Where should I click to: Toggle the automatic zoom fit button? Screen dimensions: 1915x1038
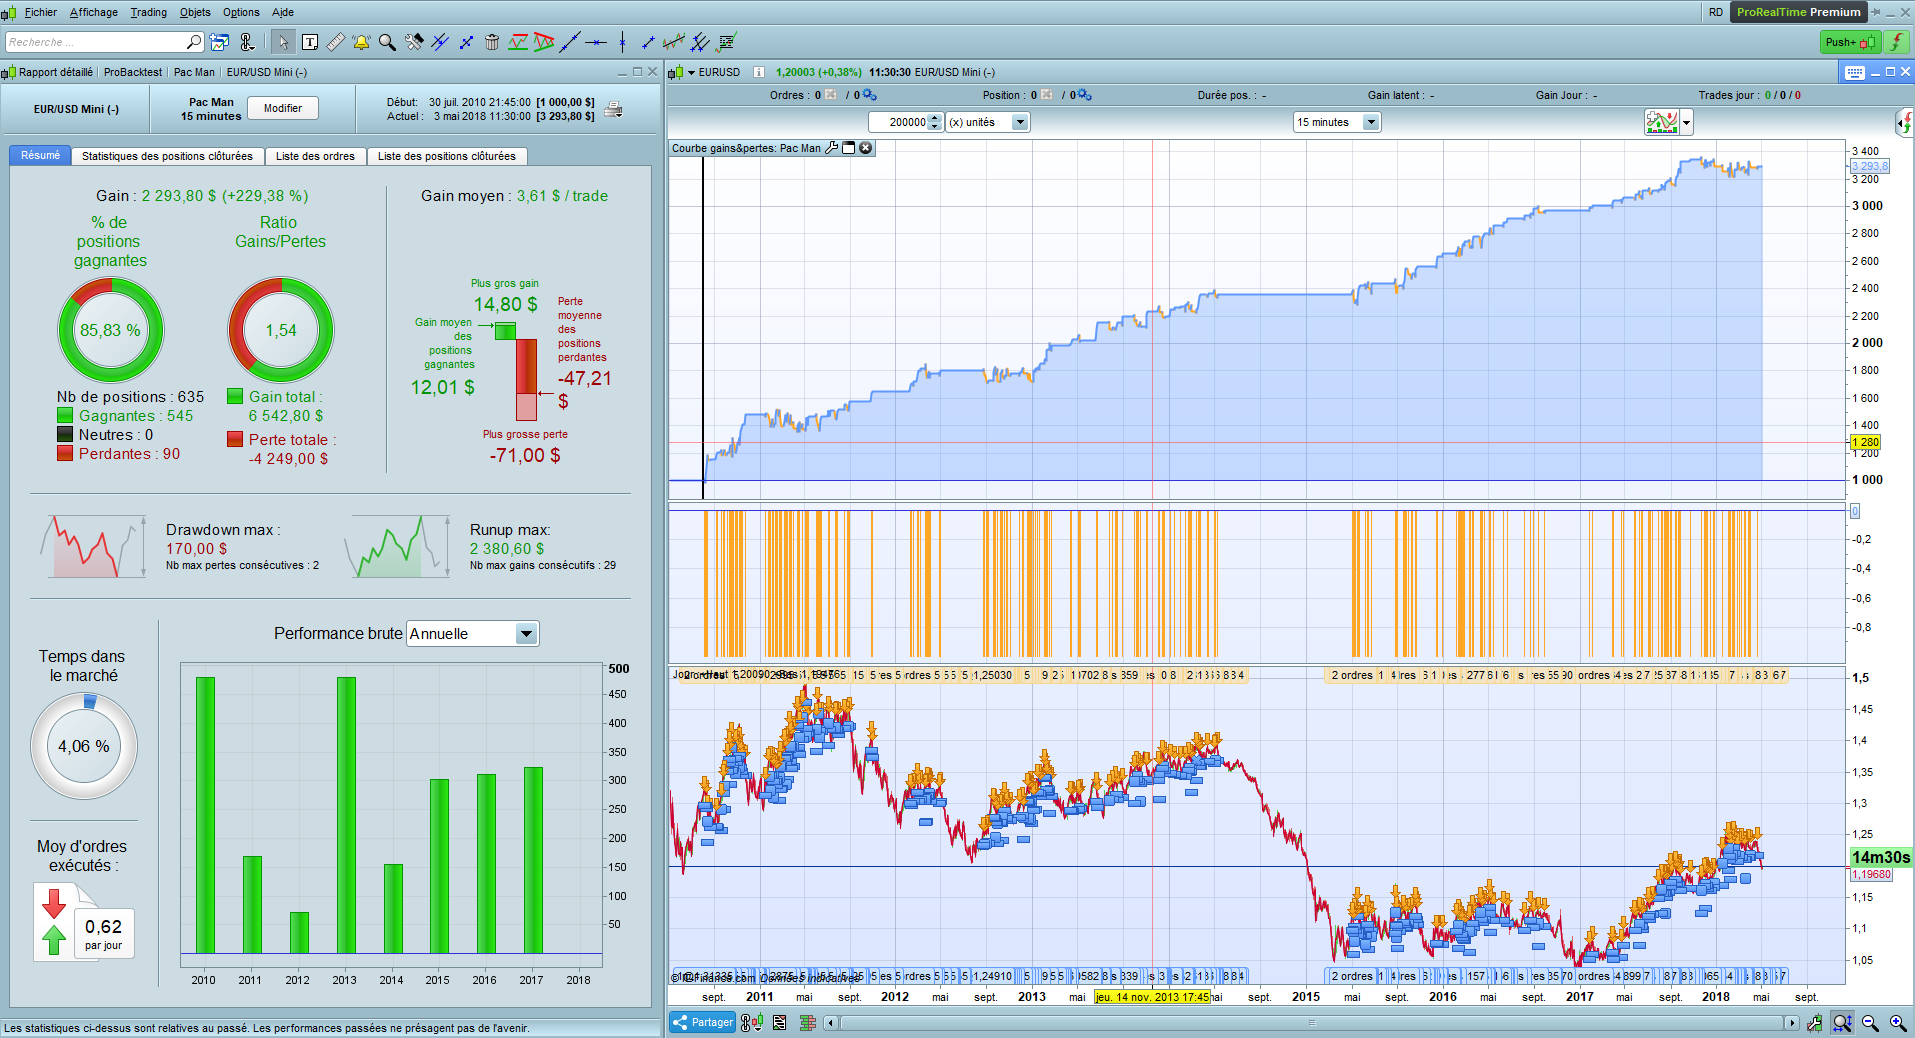coord(1842,1022)
